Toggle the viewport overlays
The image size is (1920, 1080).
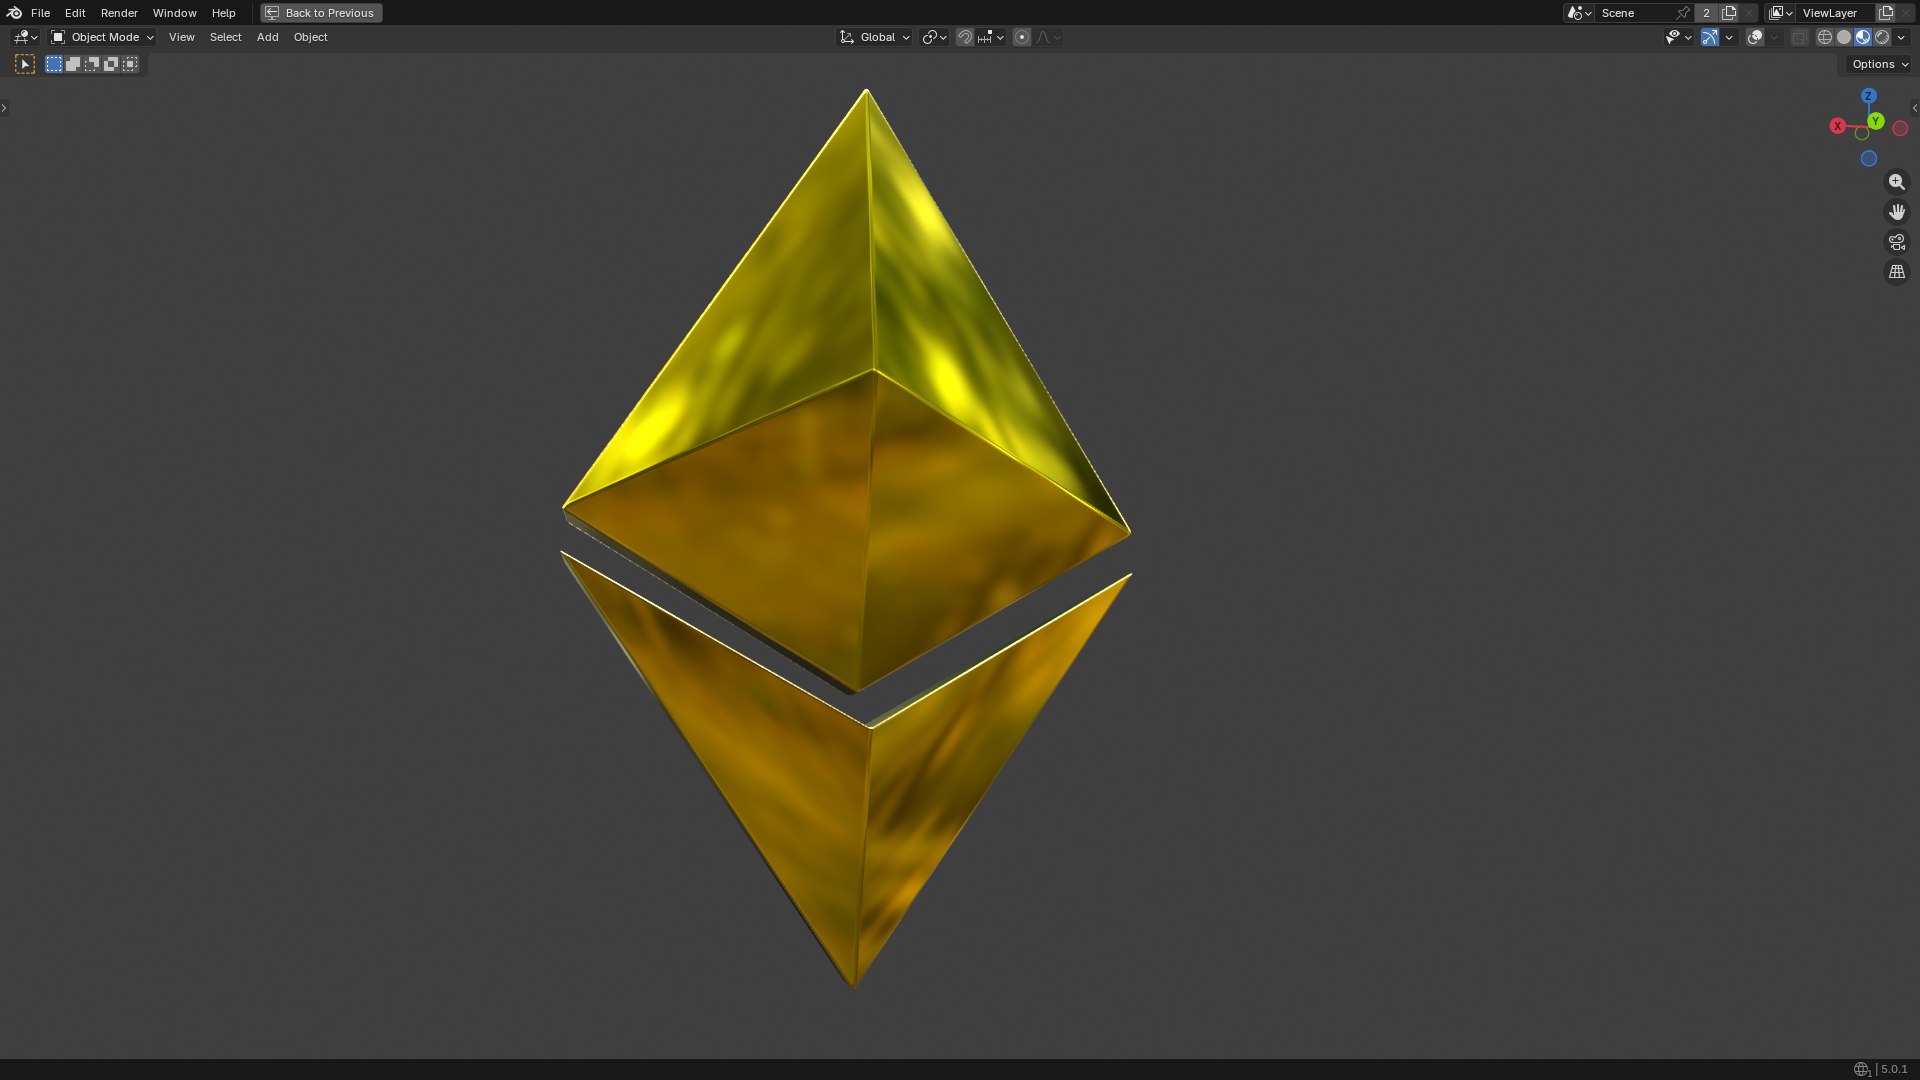tap(1755, 37)
